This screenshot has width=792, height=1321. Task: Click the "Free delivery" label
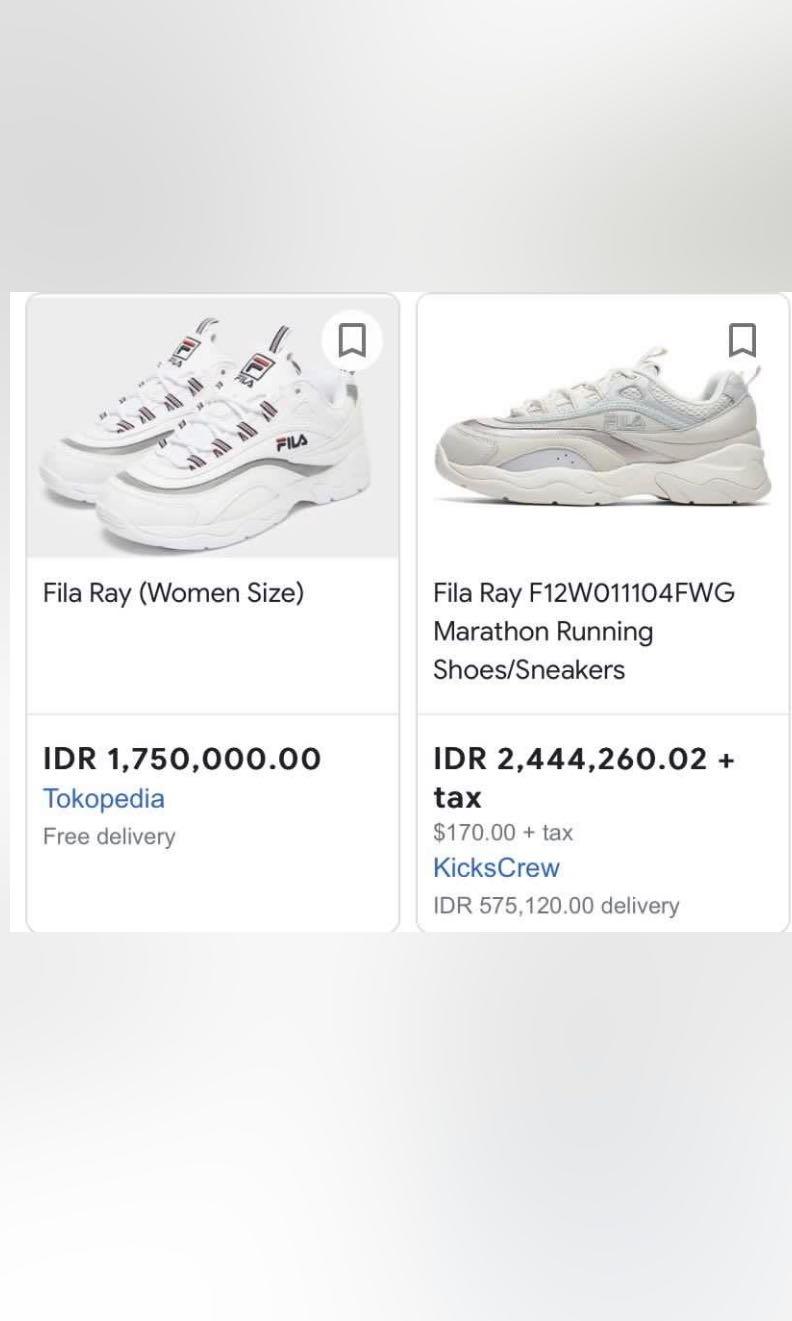point(109,837)
